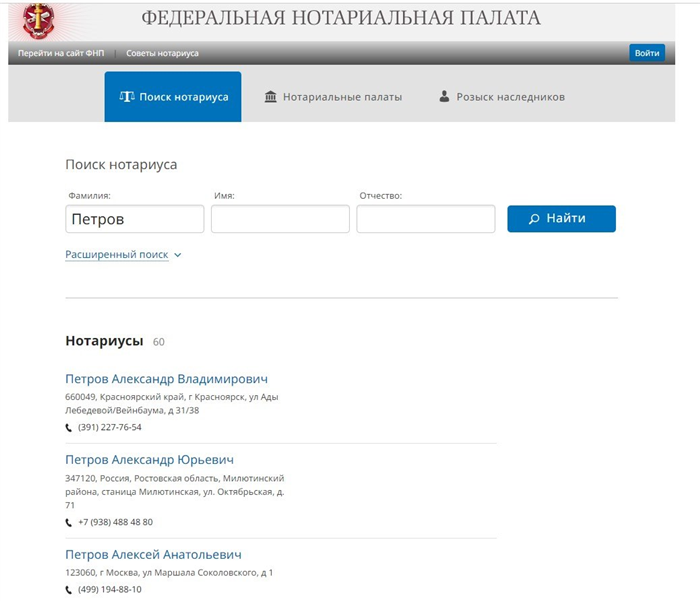Click the Фамилия: field label
The image size is (700, 601).
(89, 196)
